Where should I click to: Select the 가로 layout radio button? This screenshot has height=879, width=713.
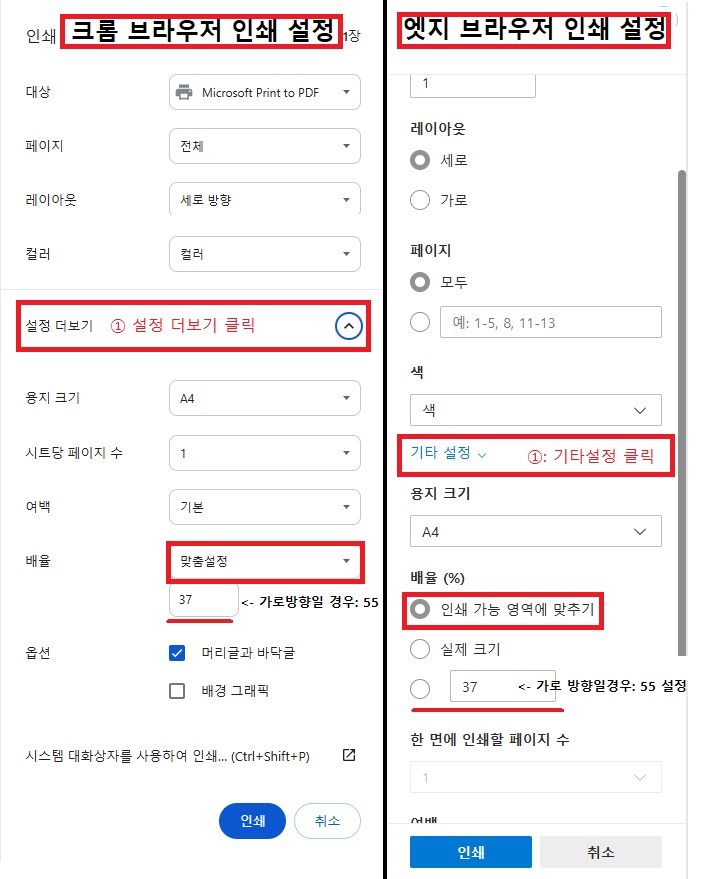click(x=420, y=200)
